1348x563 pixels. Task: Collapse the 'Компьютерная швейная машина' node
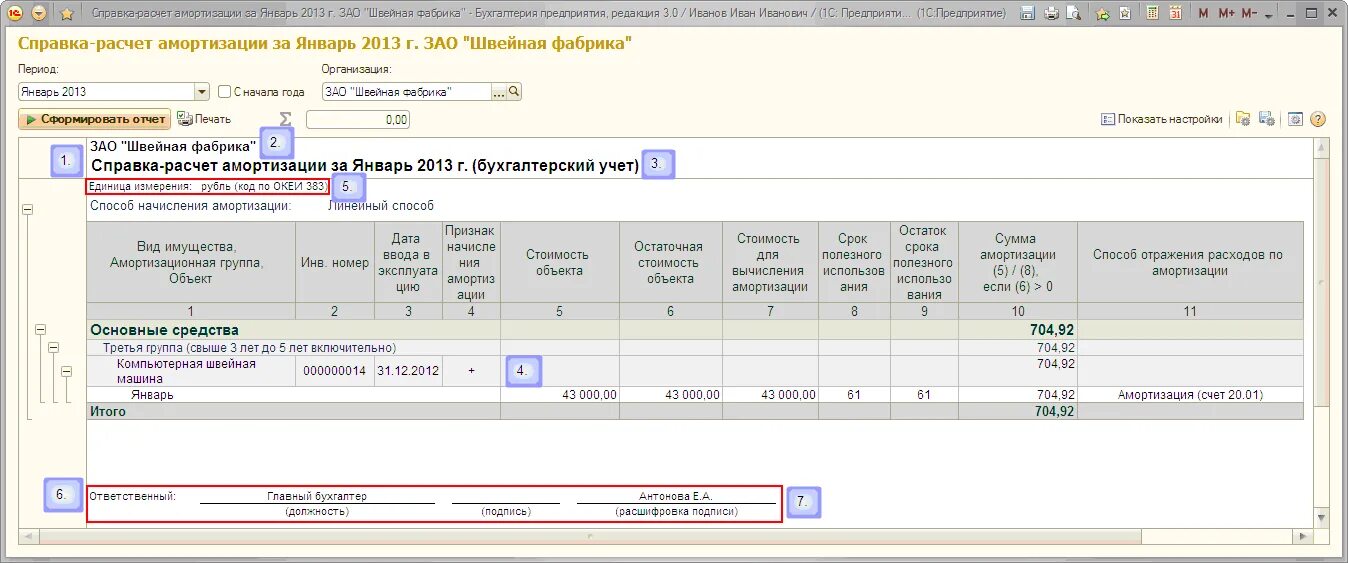67,371
